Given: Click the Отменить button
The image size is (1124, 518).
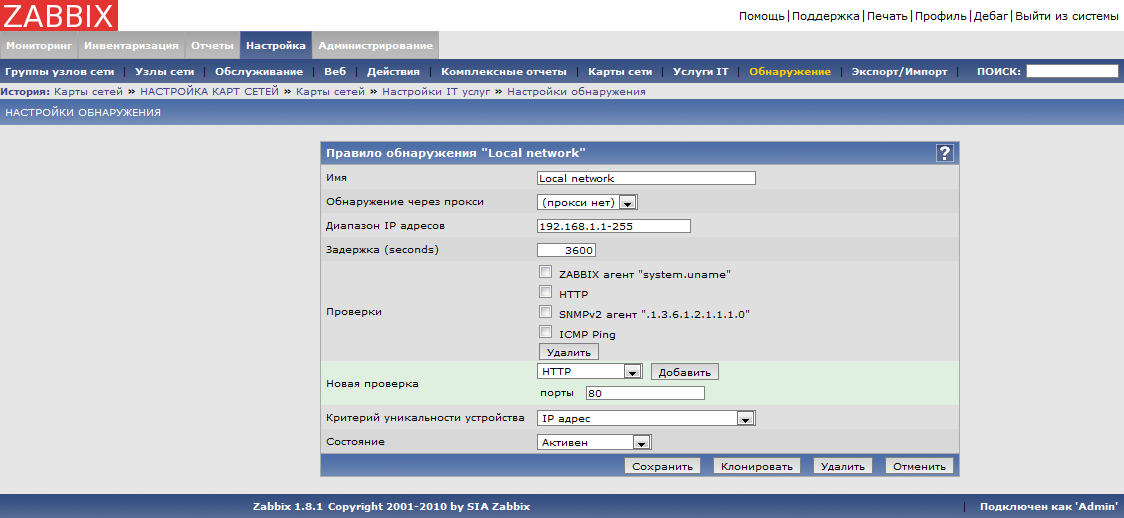Looking at the screenshot, I should coord(920,466).
